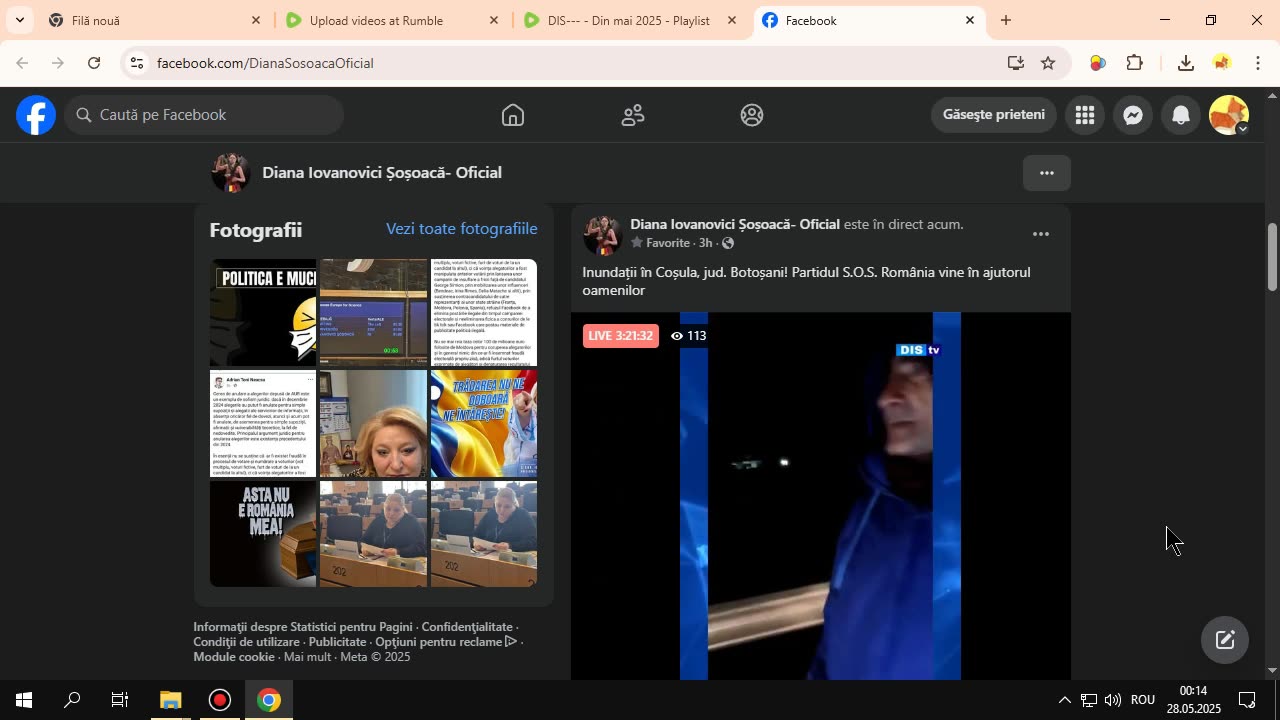The height and width of the screenshot is (720, 1280).
Task: Go to Facebook Home feed icon
Action: 513,115
